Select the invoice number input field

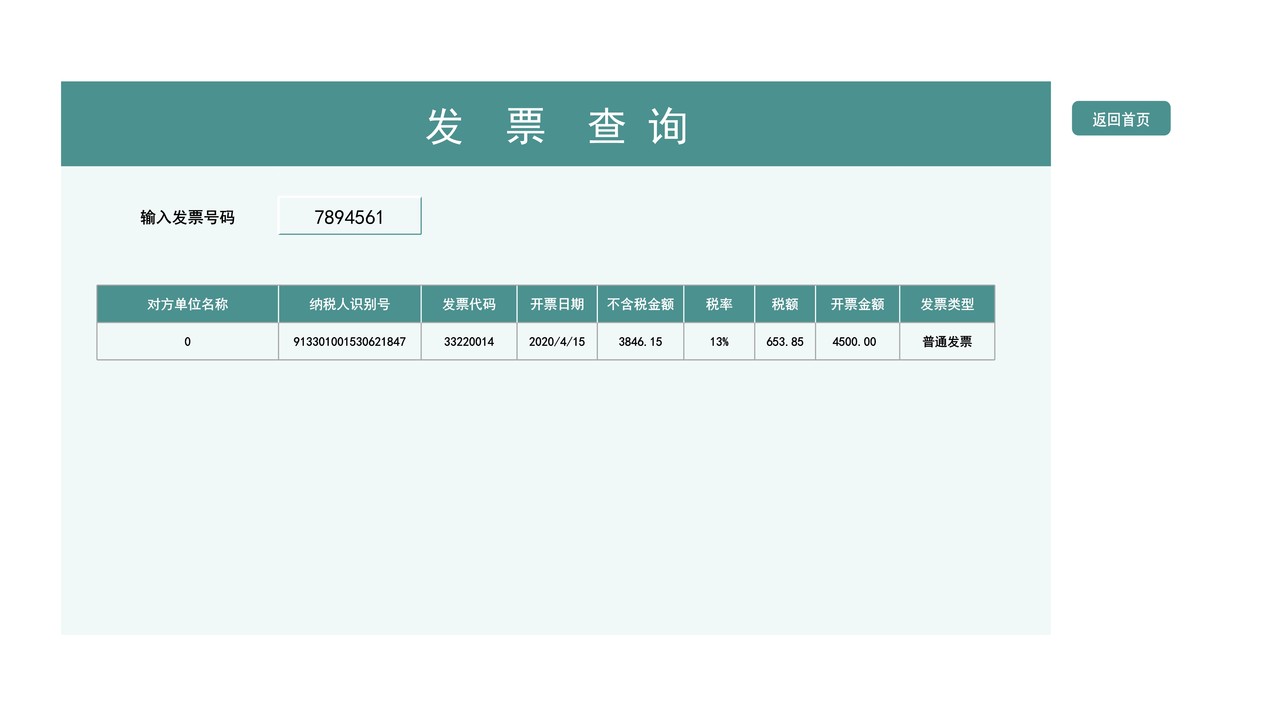pyautogui.click(x=349, y=215)
